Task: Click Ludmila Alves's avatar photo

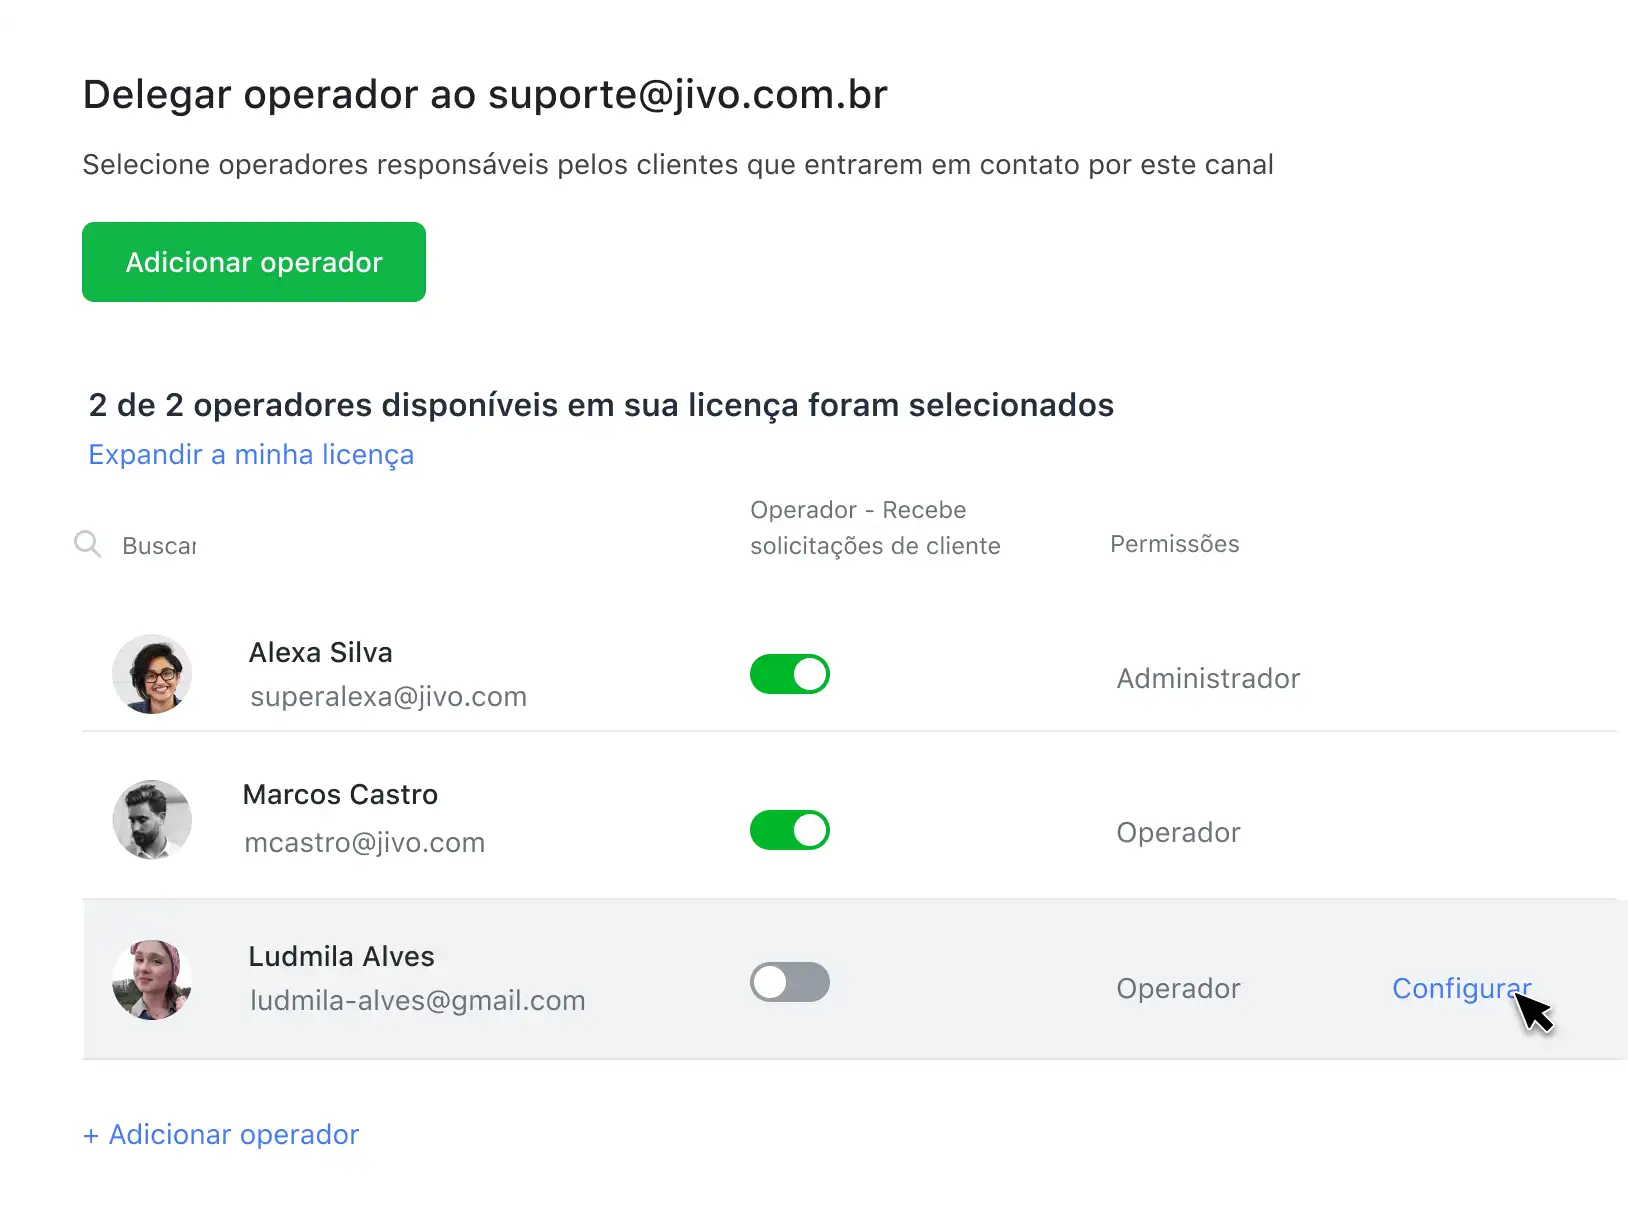Action: pos(152,980)
